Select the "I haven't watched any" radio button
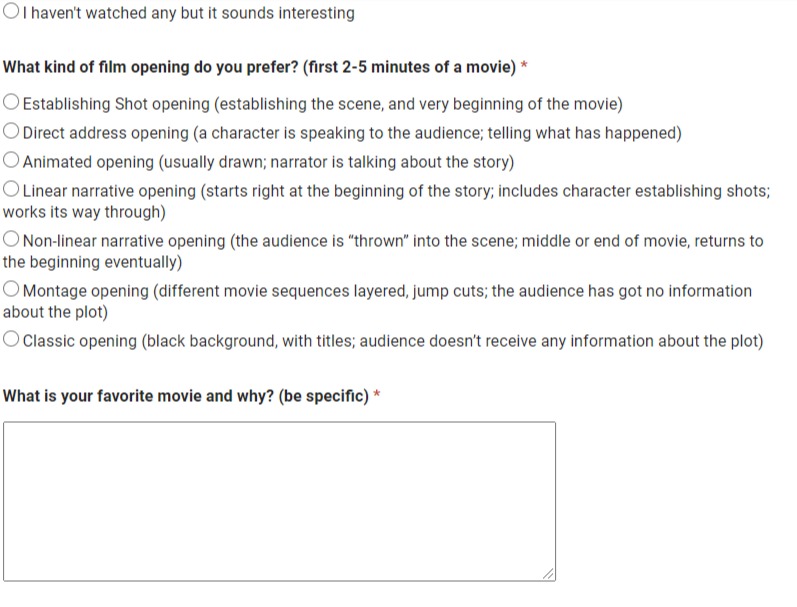 pos(11,13)
